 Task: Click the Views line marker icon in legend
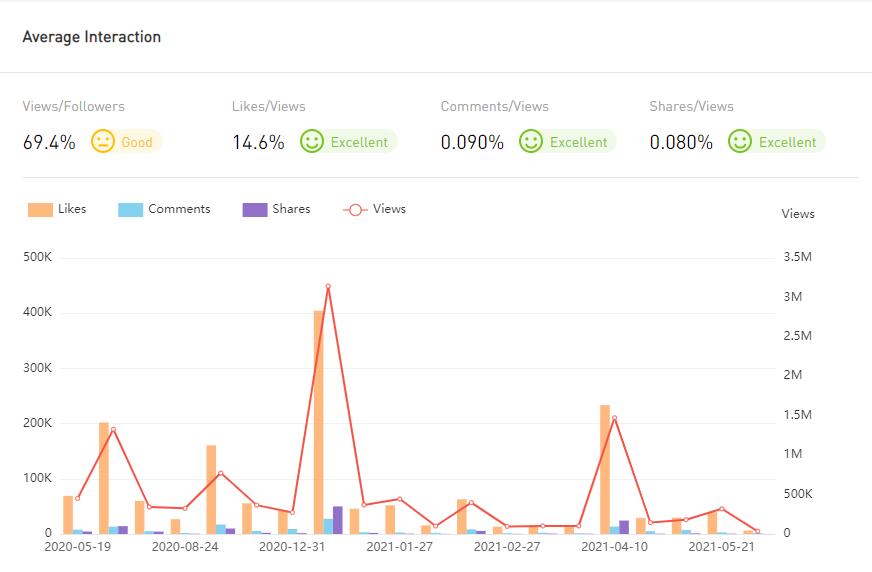pyautogui.click(x=355, y=210)
